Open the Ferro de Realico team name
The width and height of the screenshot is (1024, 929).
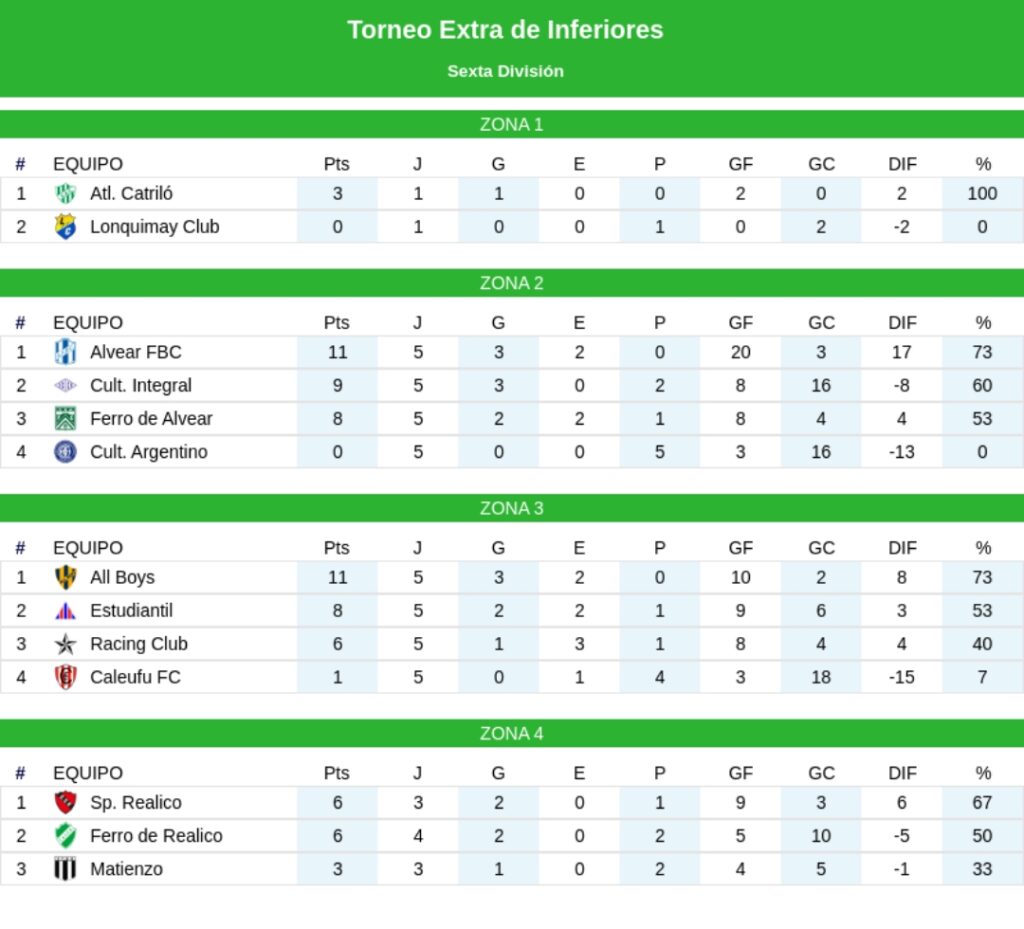point(156,836)
